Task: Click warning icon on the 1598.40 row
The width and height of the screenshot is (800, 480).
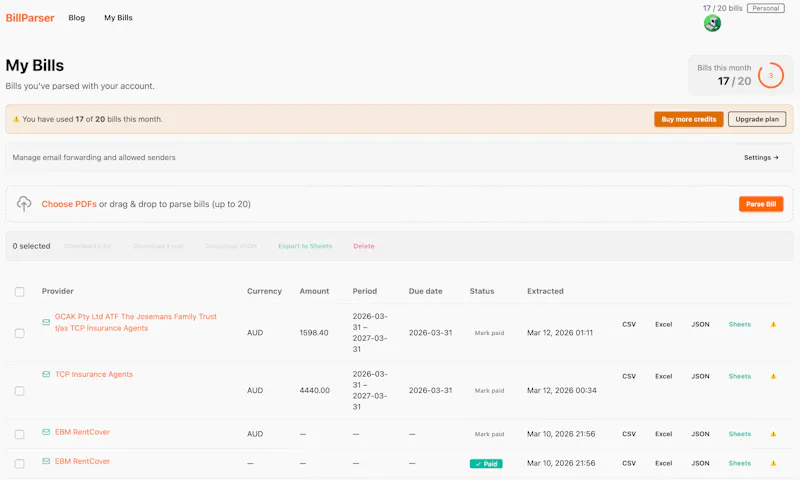Action: coord(773,324)
